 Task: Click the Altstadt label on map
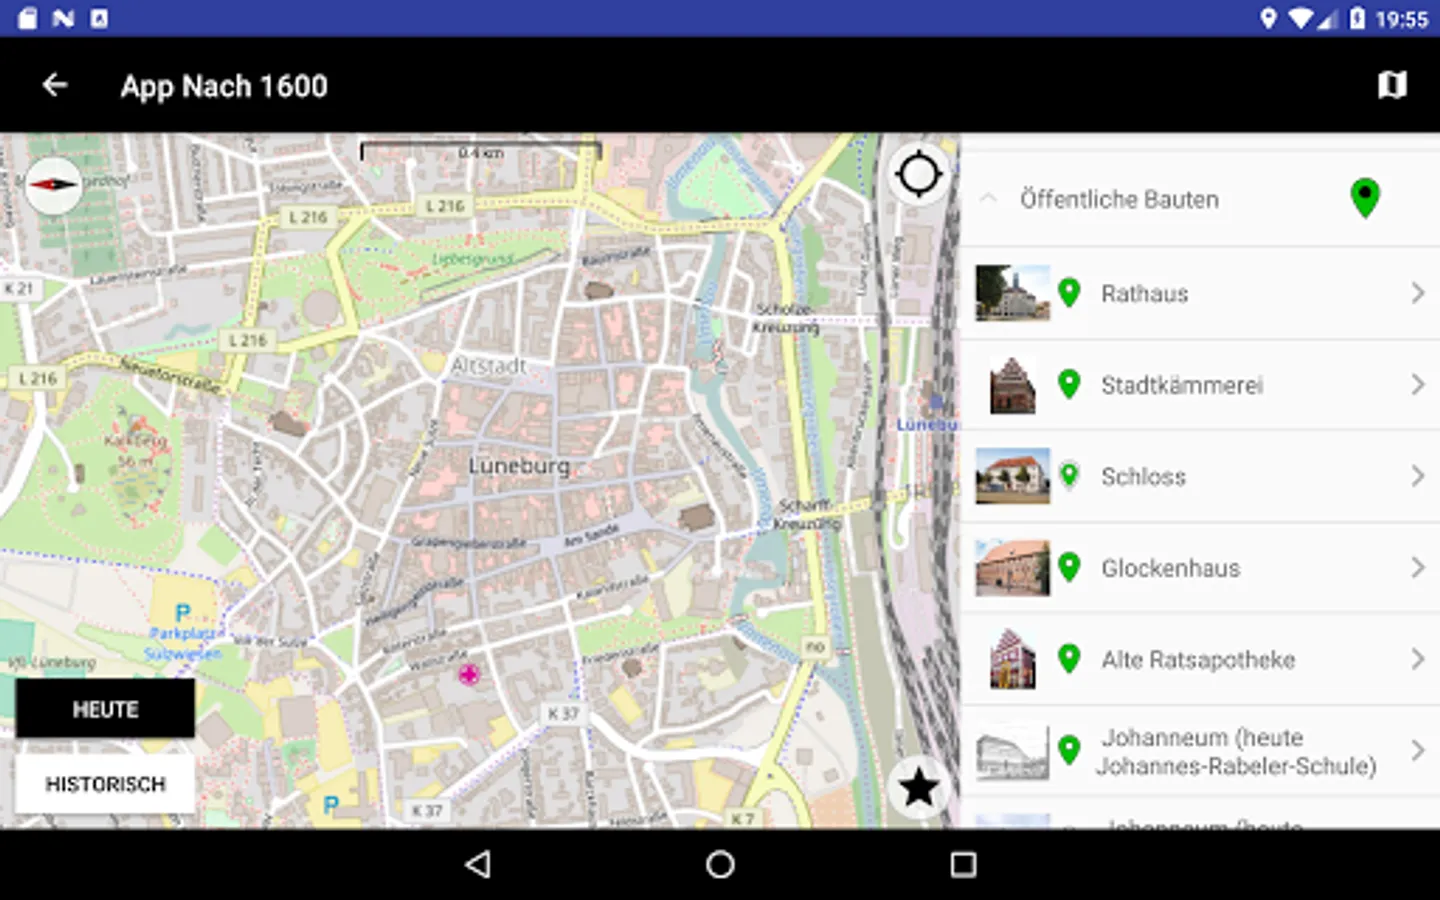tap(488, 365)
